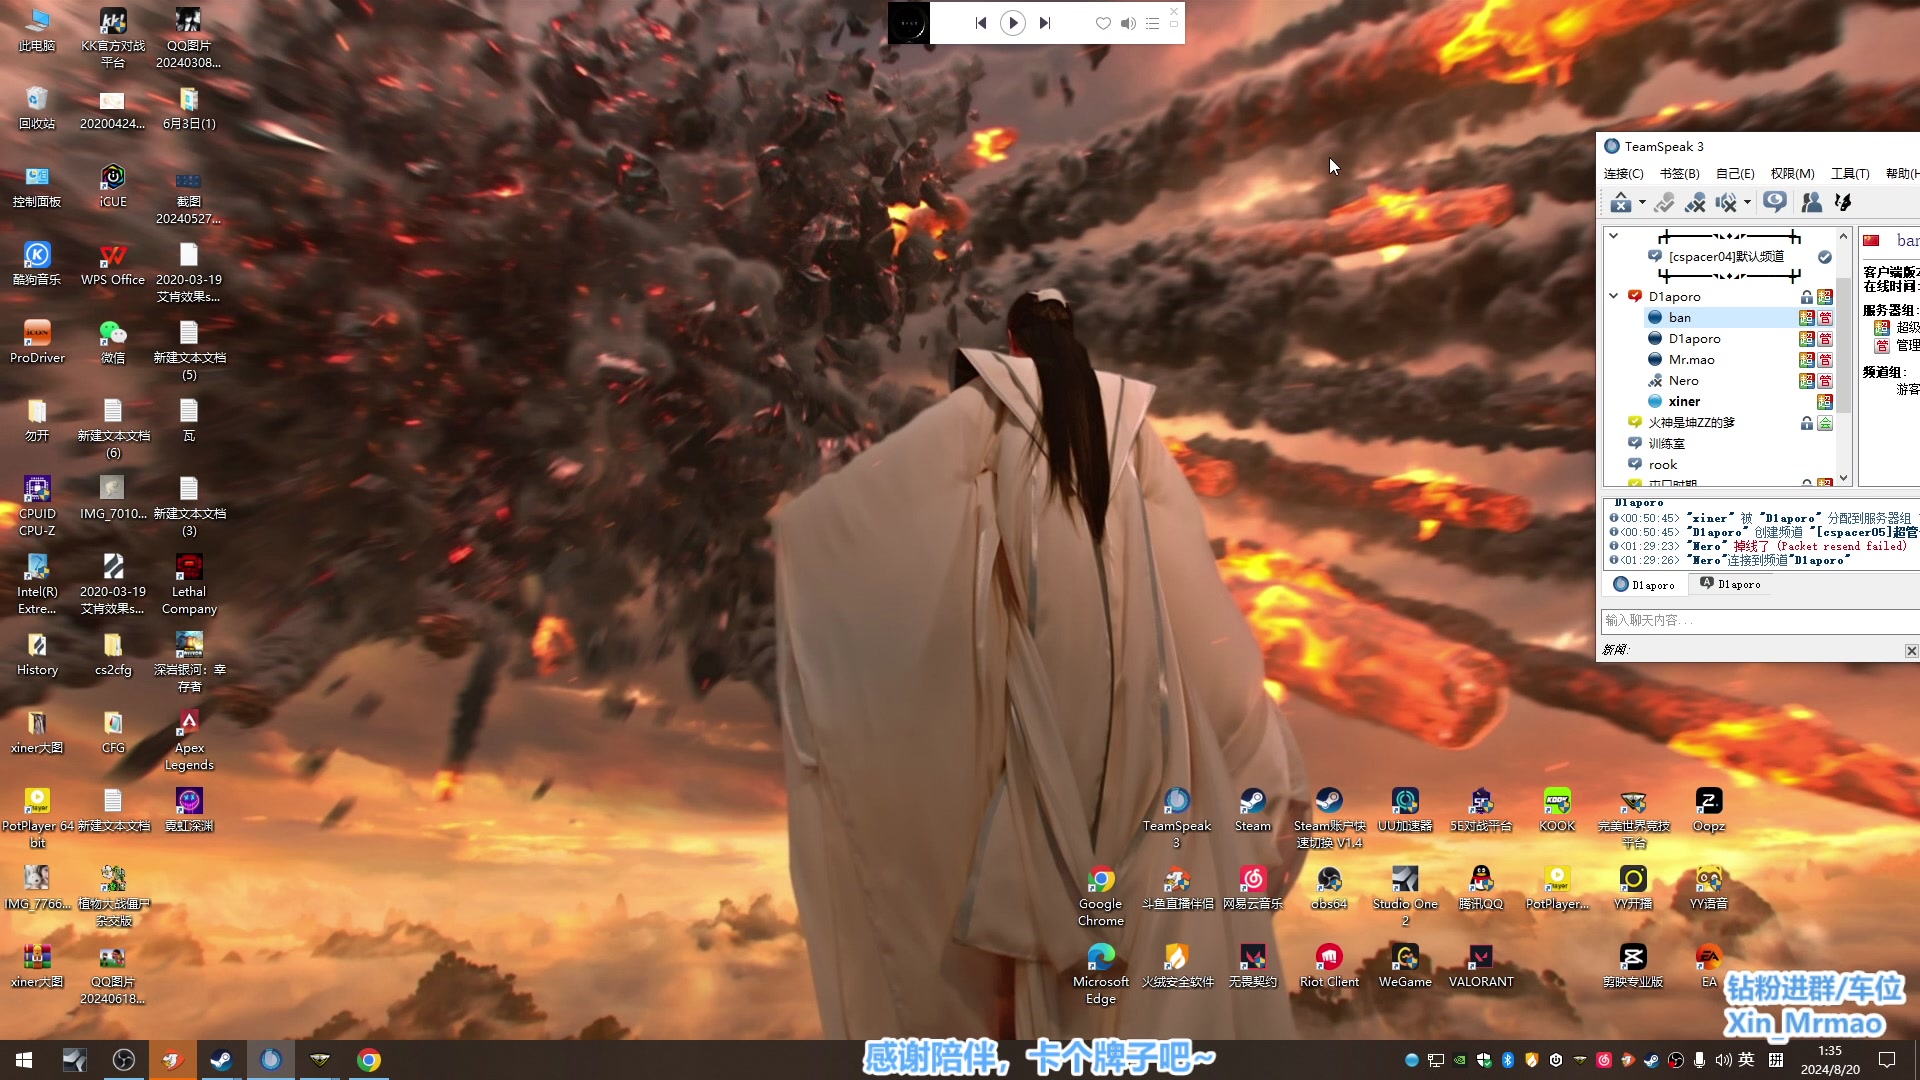Screen dimensions: 1920x1080
Task: Open Steam desktop shortcut
Action: (x=1252, y=810)
